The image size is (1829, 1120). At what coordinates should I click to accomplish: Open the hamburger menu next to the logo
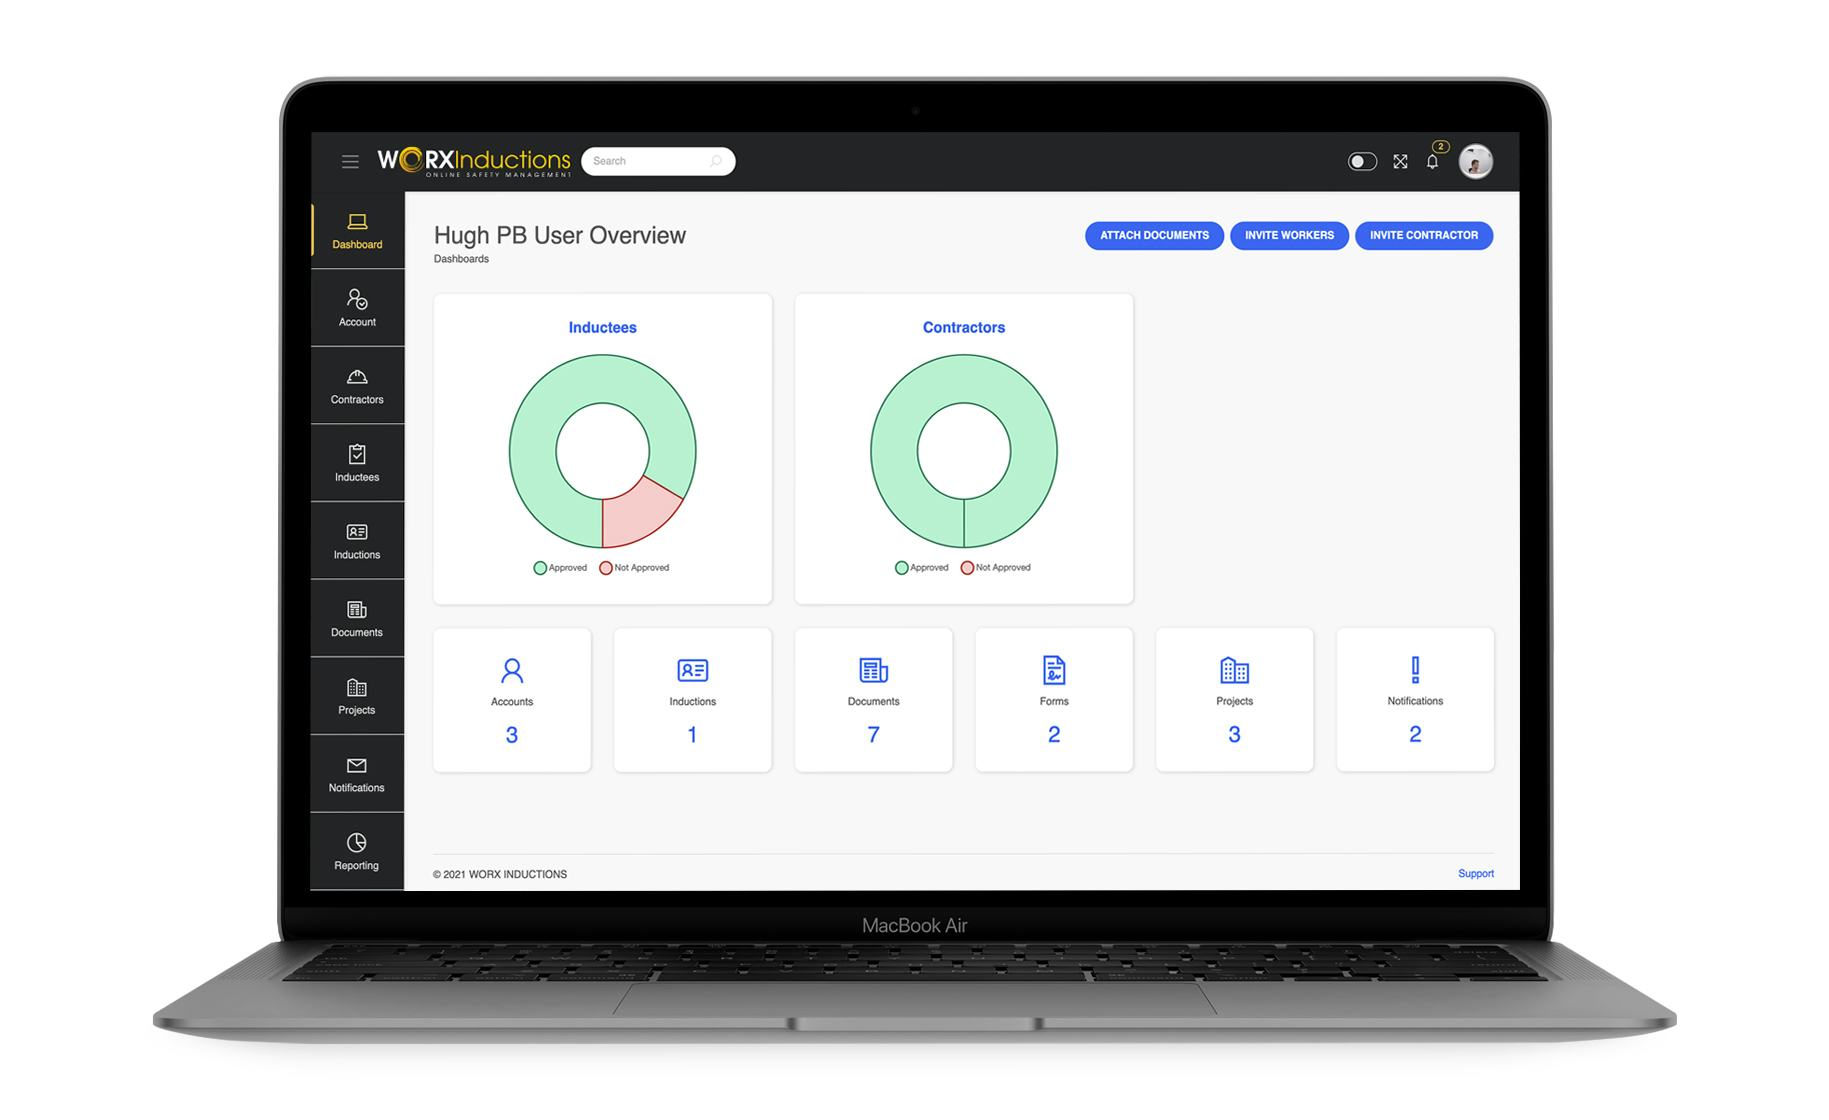[350, 160]
